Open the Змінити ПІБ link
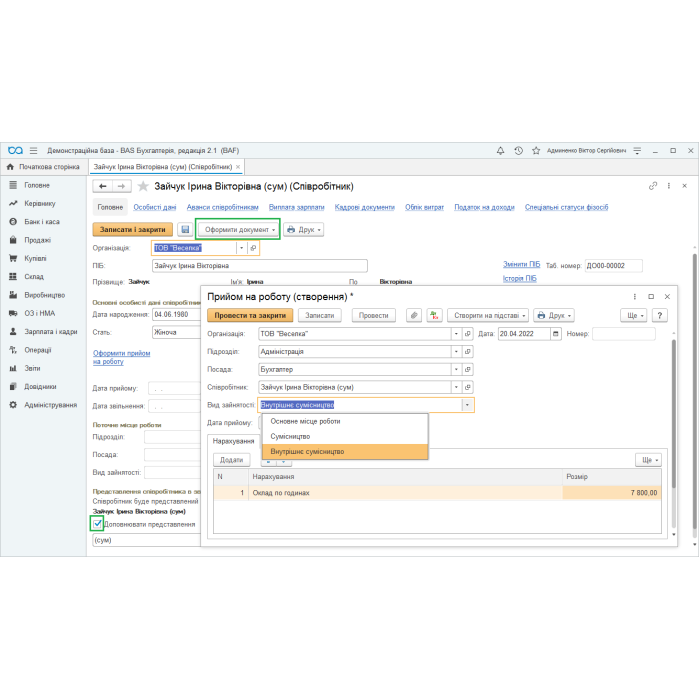The width and height of the screenshot is (700, 700). 521,265
